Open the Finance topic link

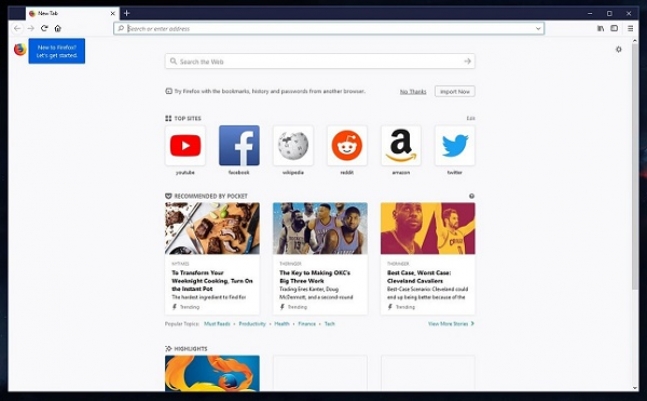point(307,324)
